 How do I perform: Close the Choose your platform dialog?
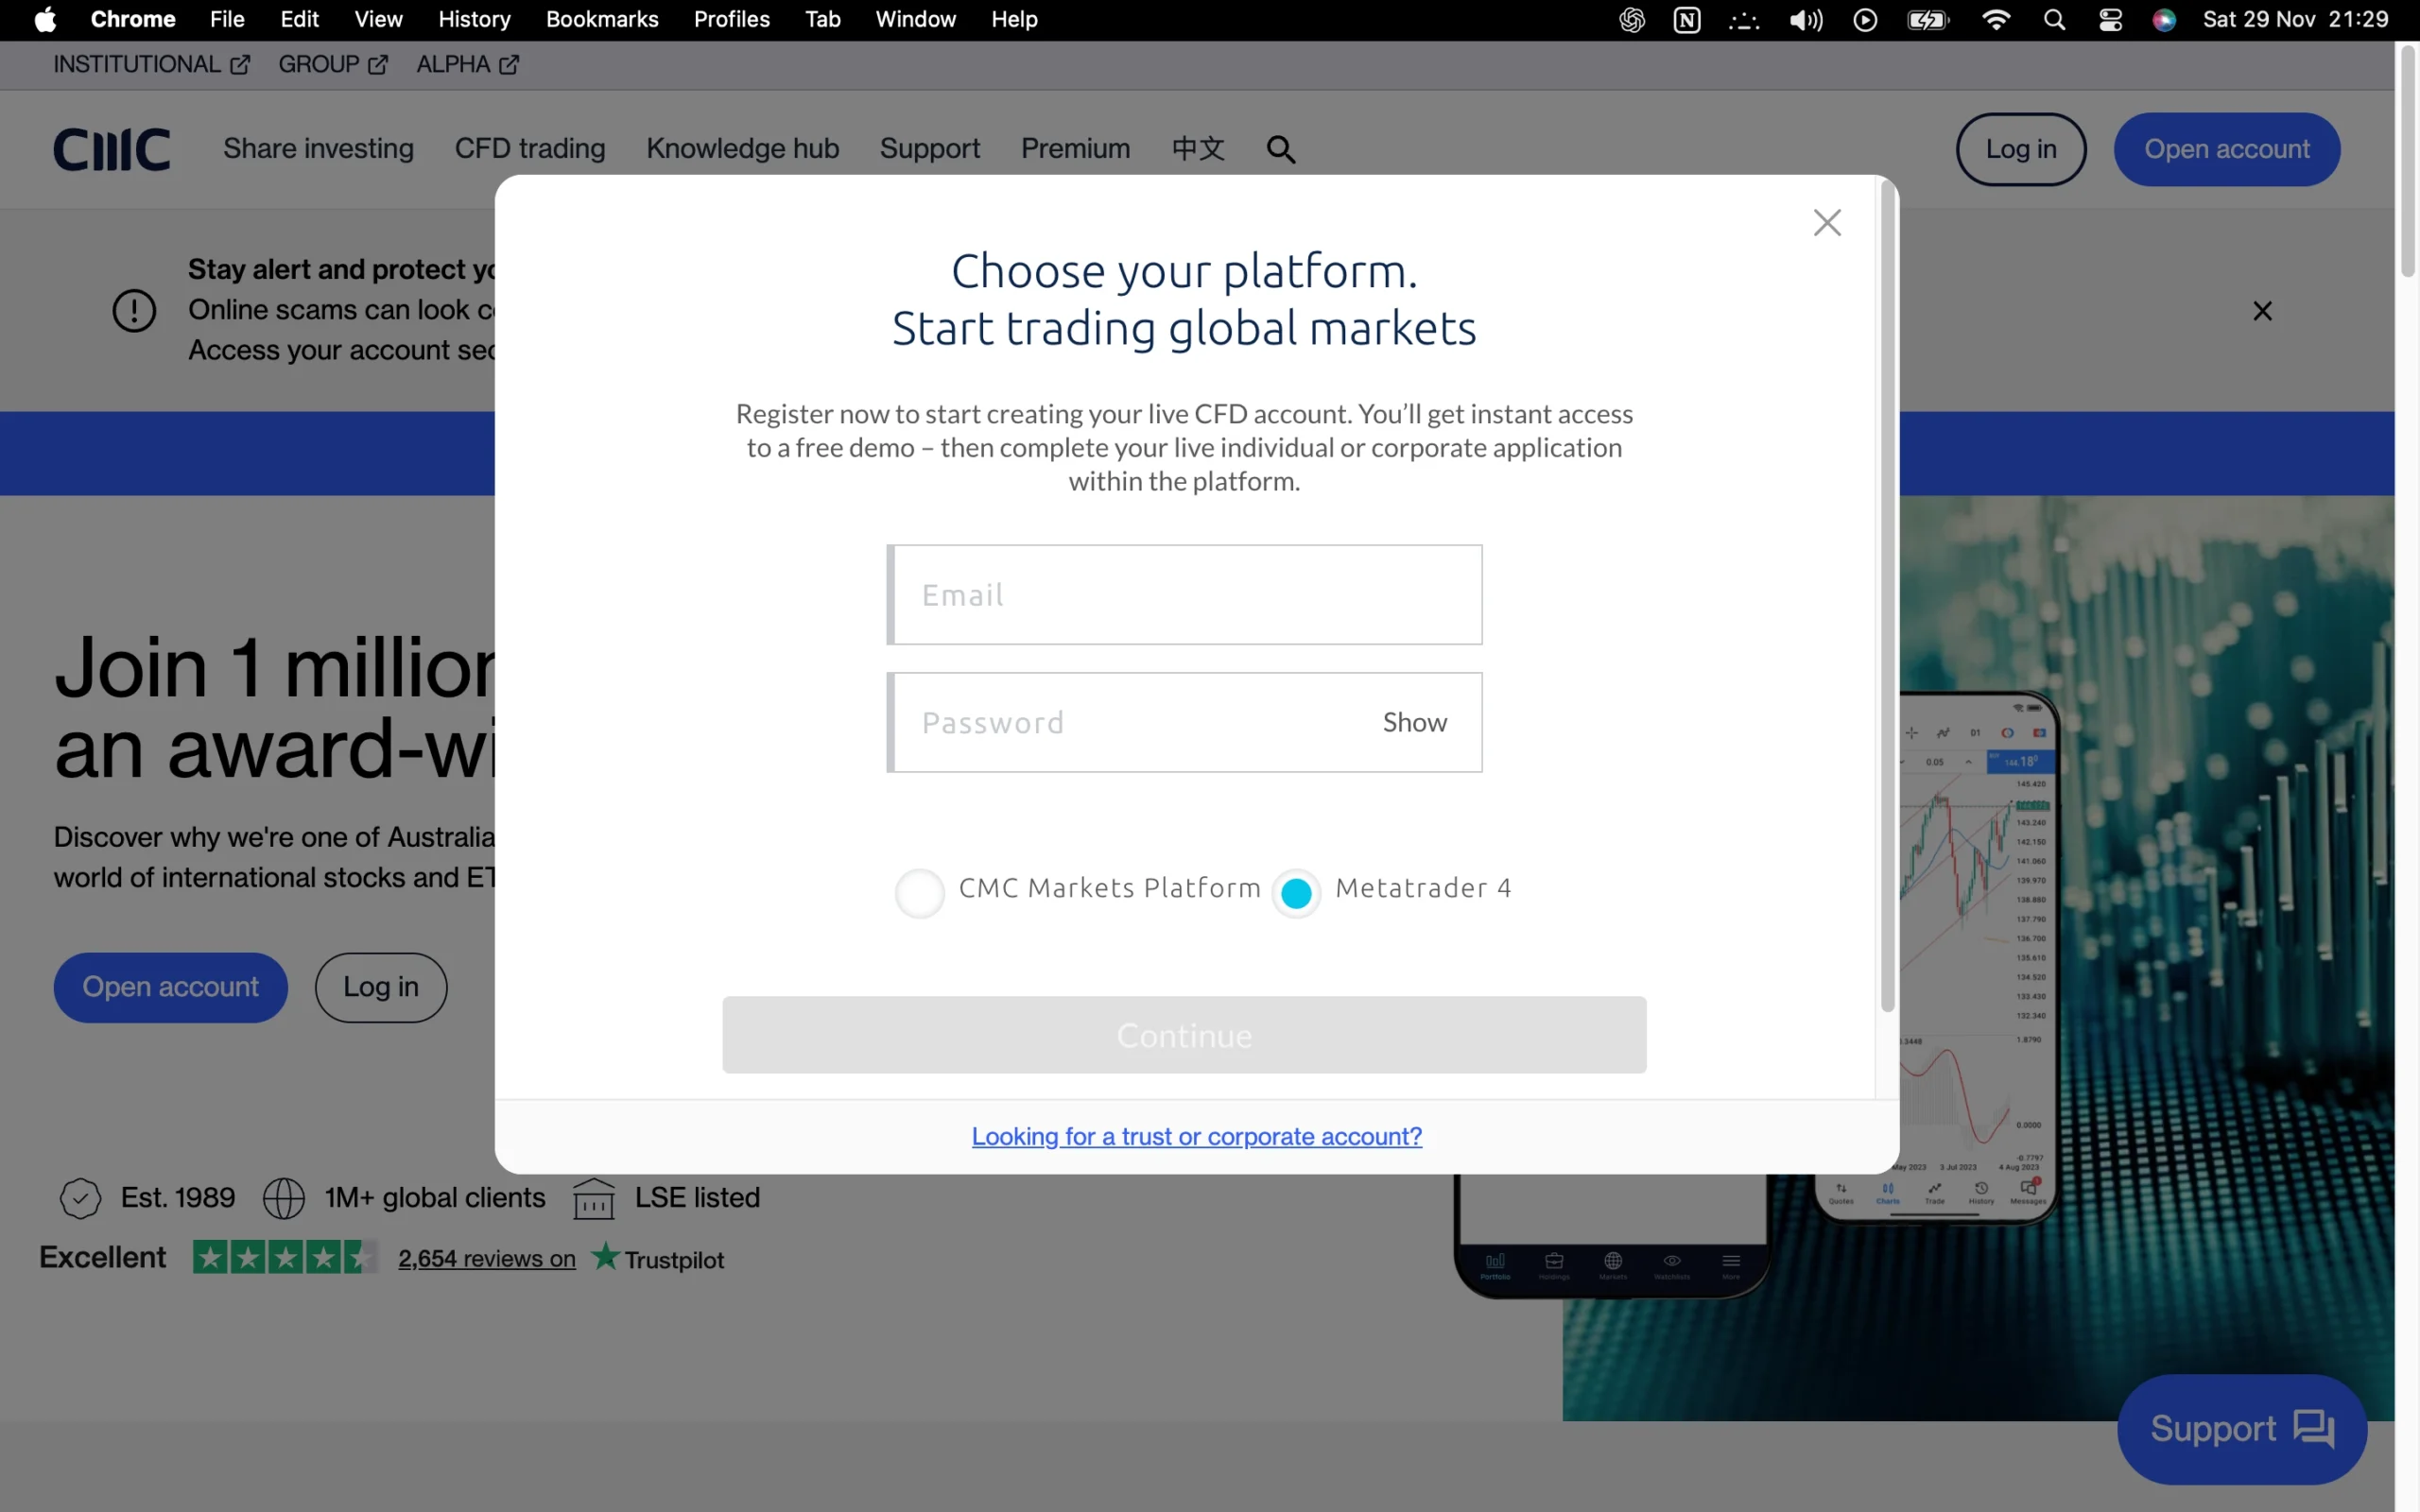coord(1827,222)
